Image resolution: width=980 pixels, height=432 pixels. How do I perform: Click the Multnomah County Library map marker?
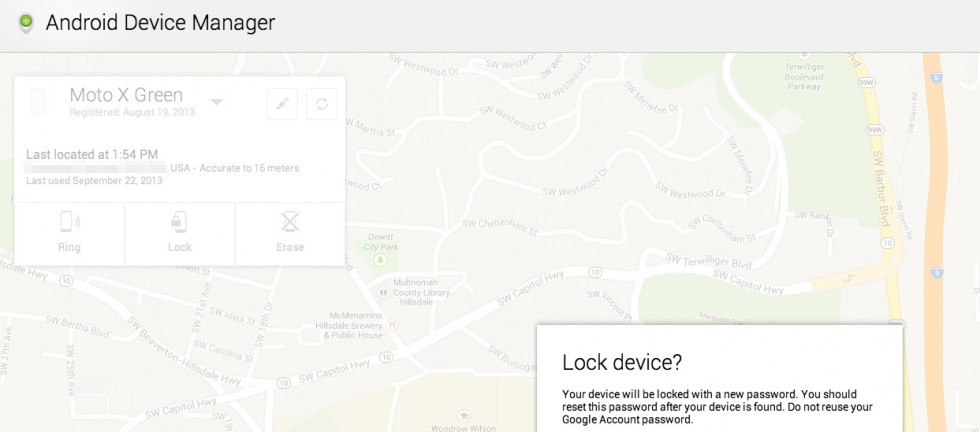click(384, 293)
